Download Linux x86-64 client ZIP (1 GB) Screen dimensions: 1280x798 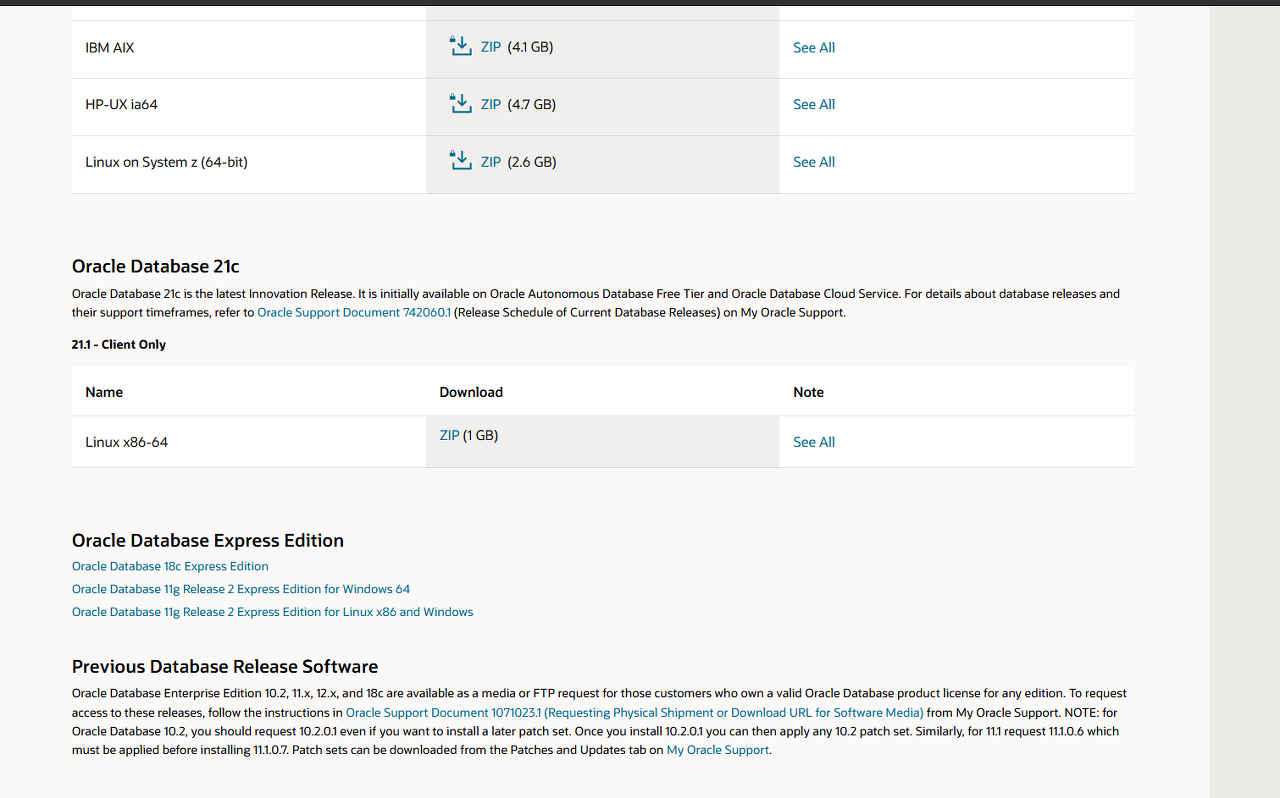click(x=449, y=435)
